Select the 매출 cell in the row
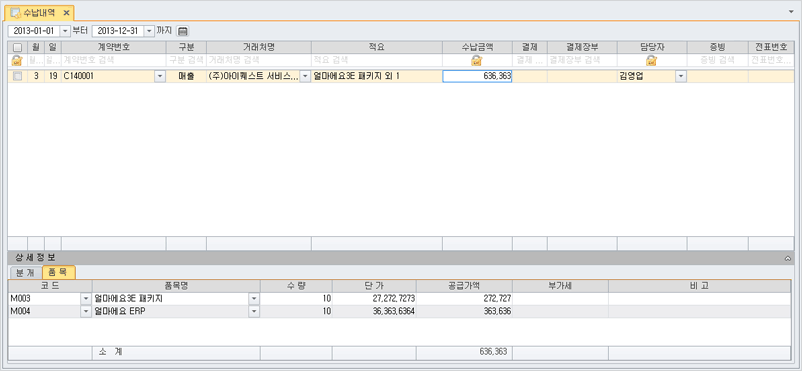This screenshot has height=371, width=802. (x=186, y=76)
